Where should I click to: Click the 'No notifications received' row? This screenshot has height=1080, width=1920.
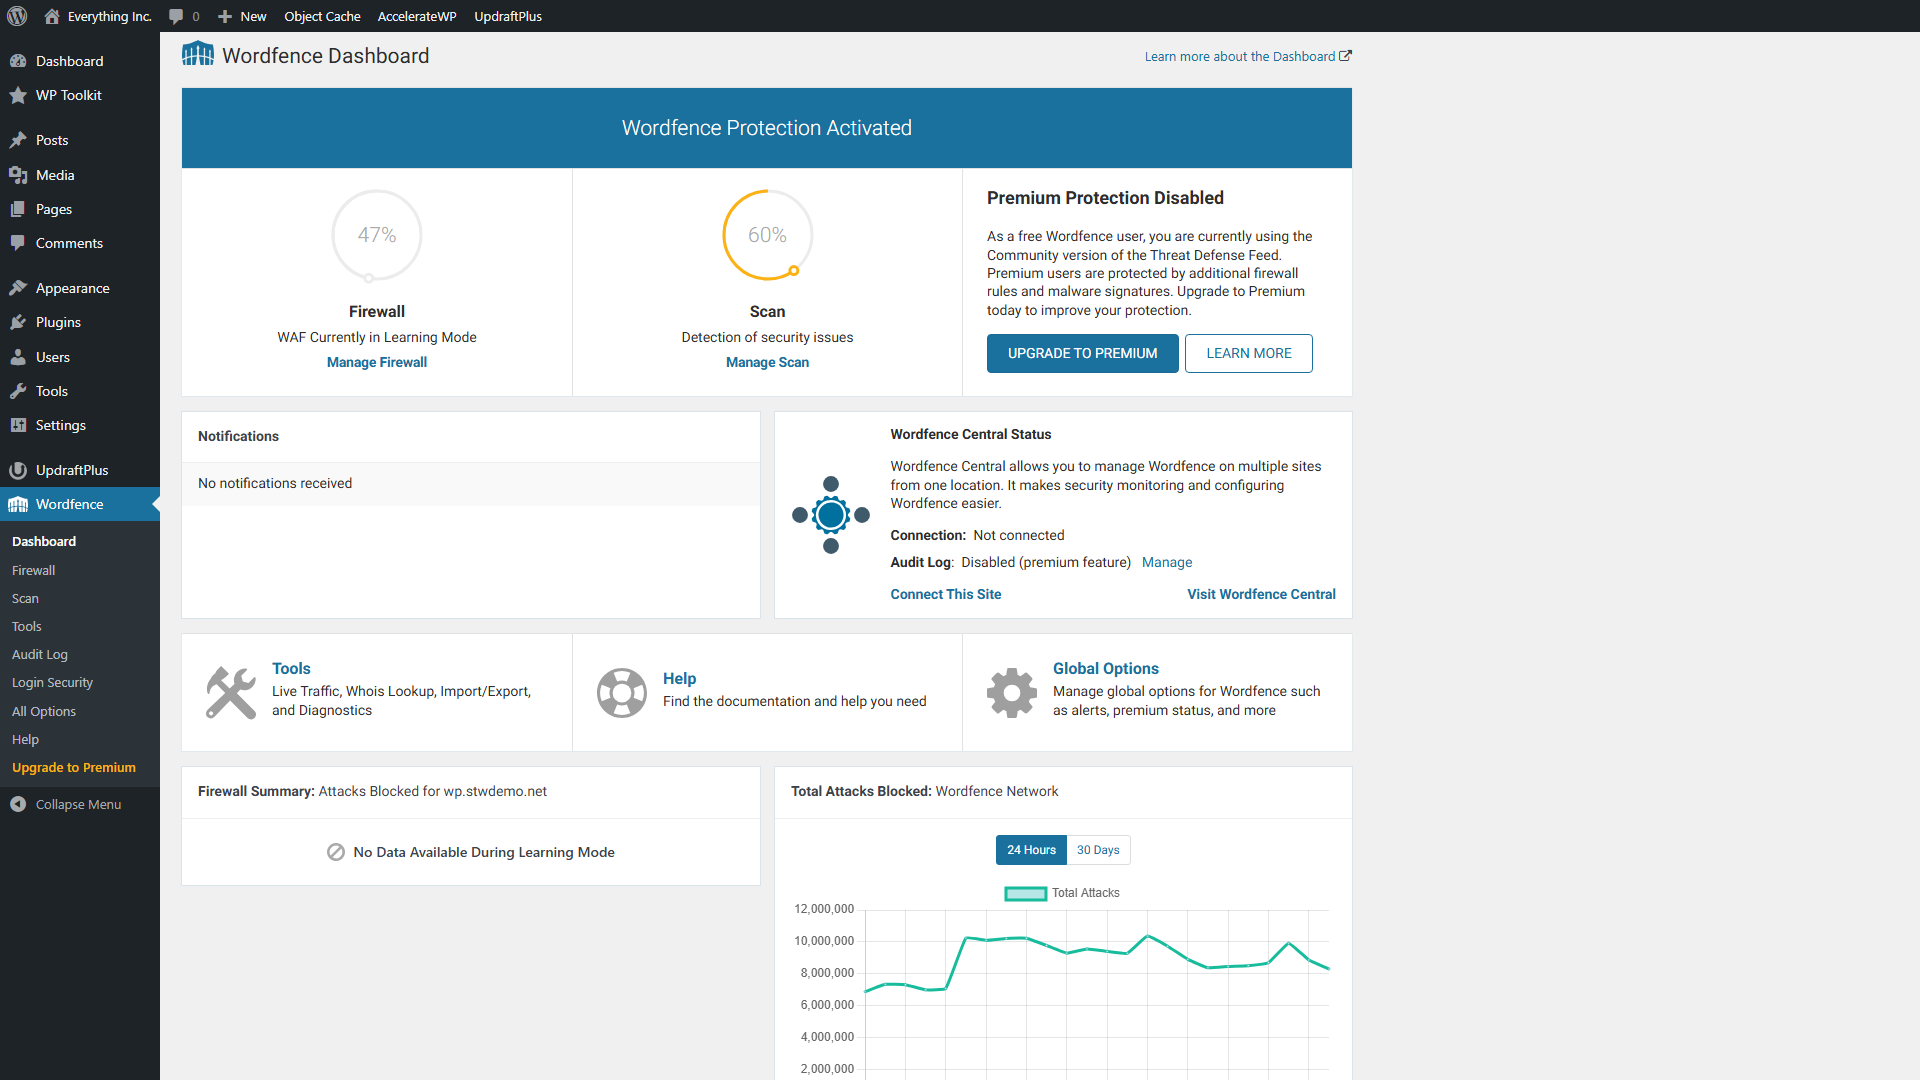(x=471, y=483)
